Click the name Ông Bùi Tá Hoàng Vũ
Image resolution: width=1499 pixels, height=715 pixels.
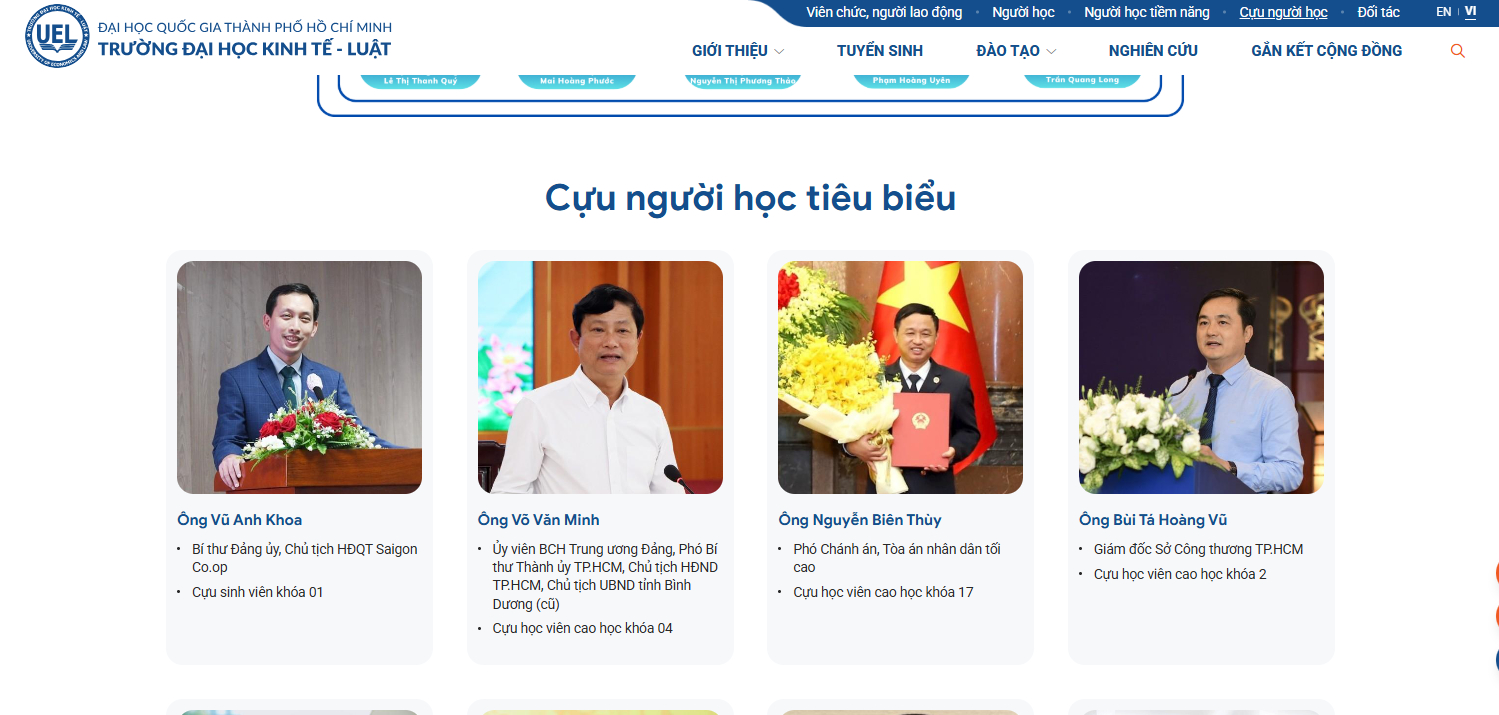[x=1153, y=520]
